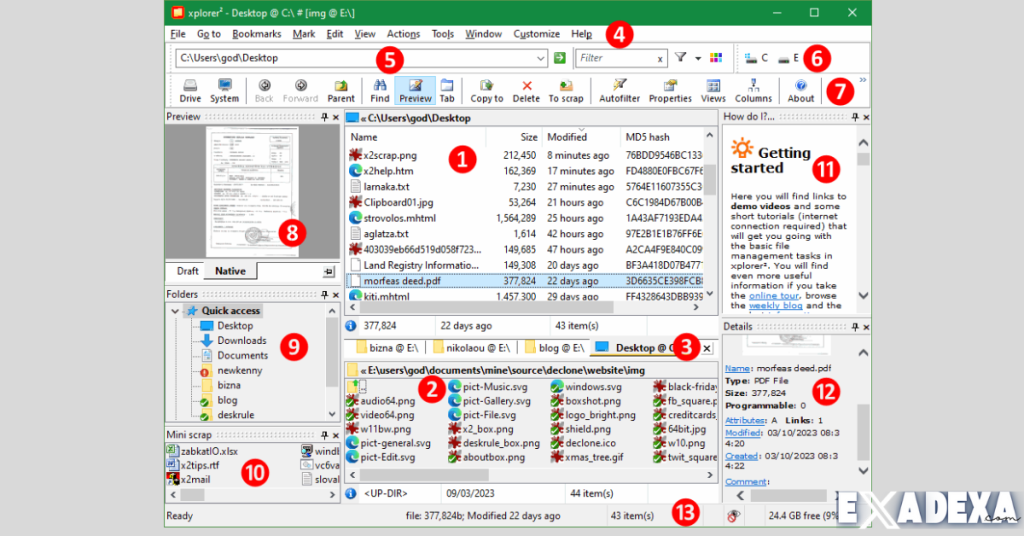Open the Columns toolbar icon
1024x536 pixels.
(753, 91)
